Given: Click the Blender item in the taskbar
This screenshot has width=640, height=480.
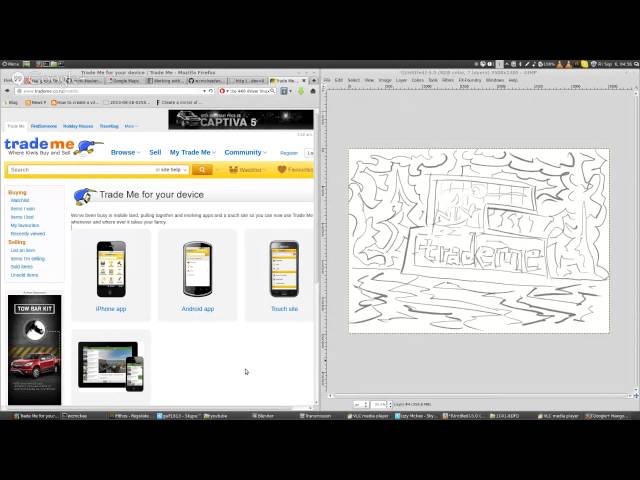Looking at the screenshot, I should click(263, 415).
